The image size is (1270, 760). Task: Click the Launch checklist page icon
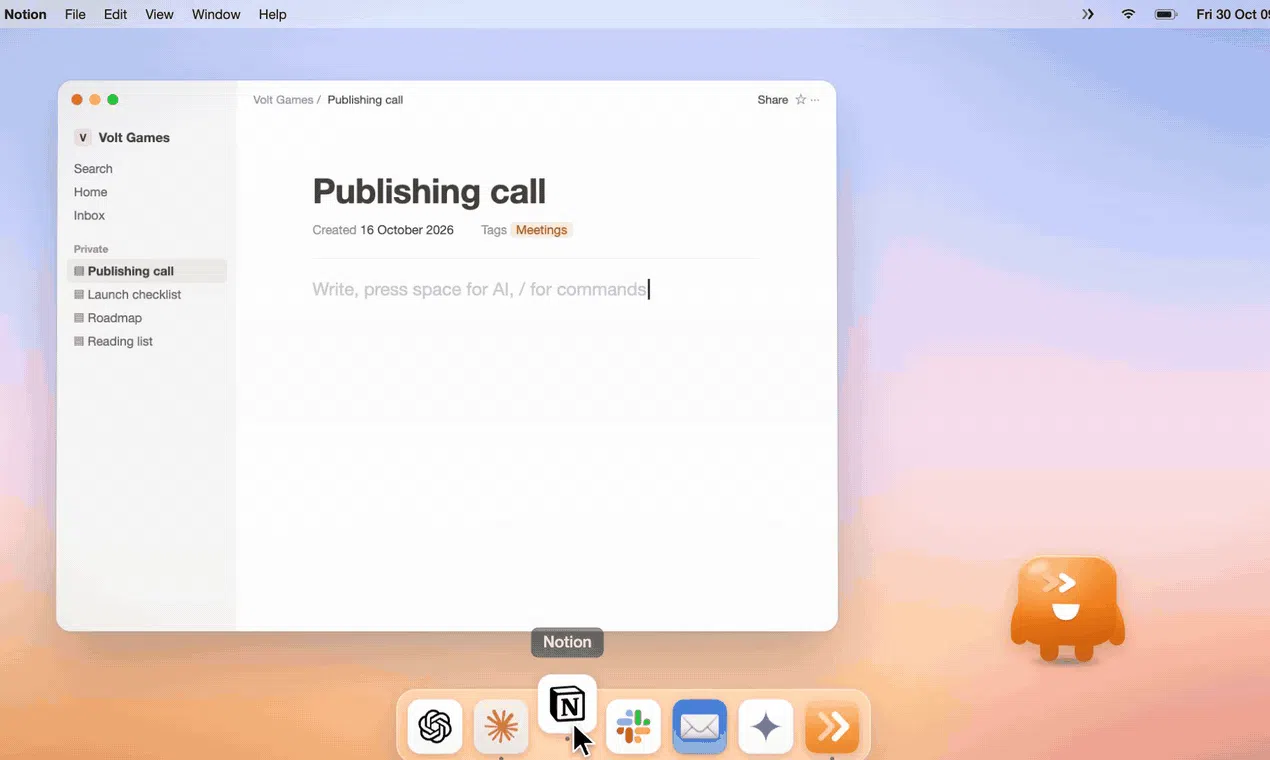pyautogui.click(x=79, y=295)
